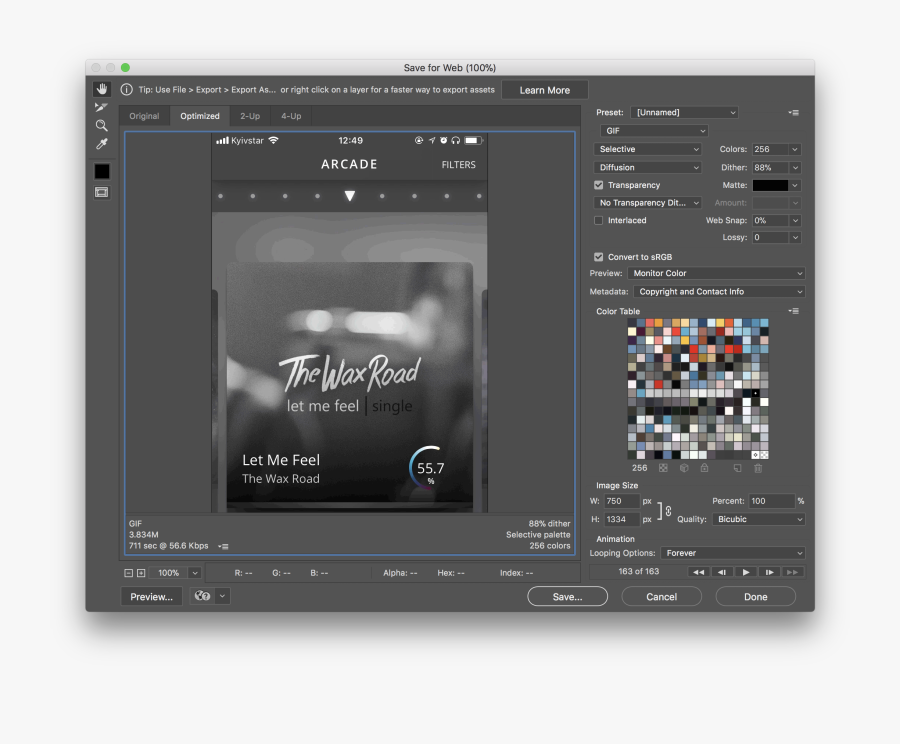The height and width of the screenshot is (744, 900).
Task: Select the black eyedropper color swatch
Action: coord(101,170)
